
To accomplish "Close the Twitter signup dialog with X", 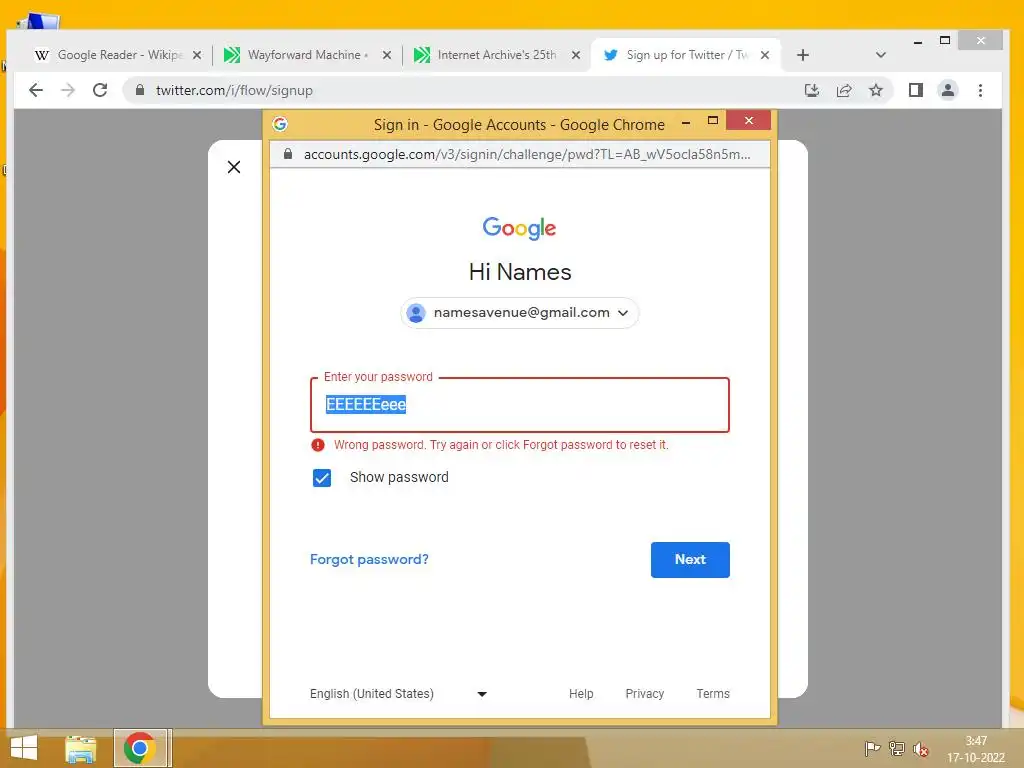I will tap(234, 167).
